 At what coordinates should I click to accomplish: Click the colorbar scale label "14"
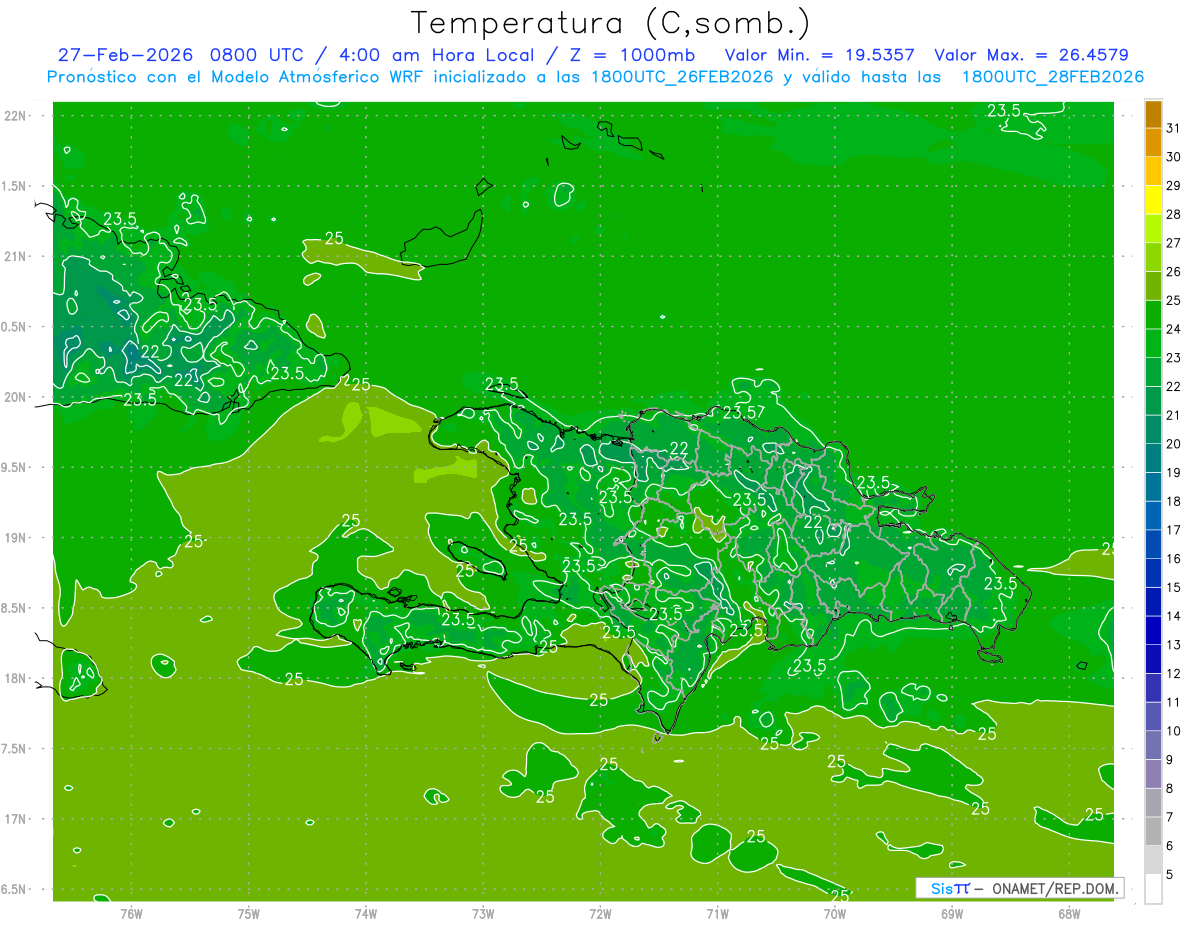(x=1173, y=616)
